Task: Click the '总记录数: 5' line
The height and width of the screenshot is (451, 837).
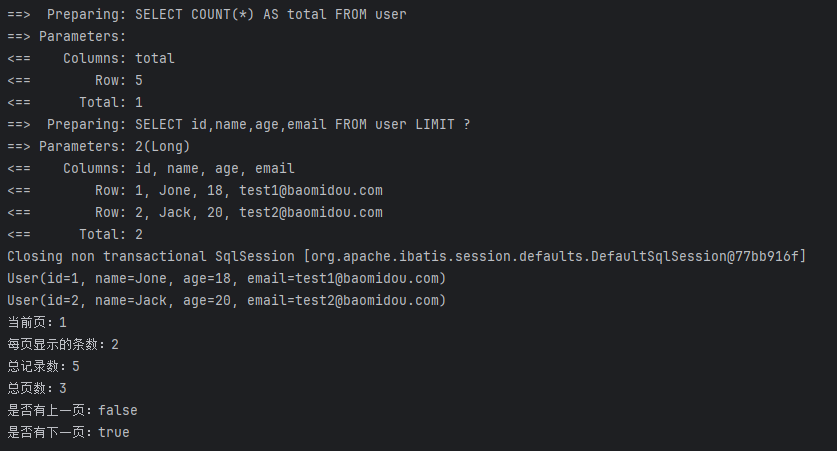Action: pyautogui.click(x=43, y=366)
